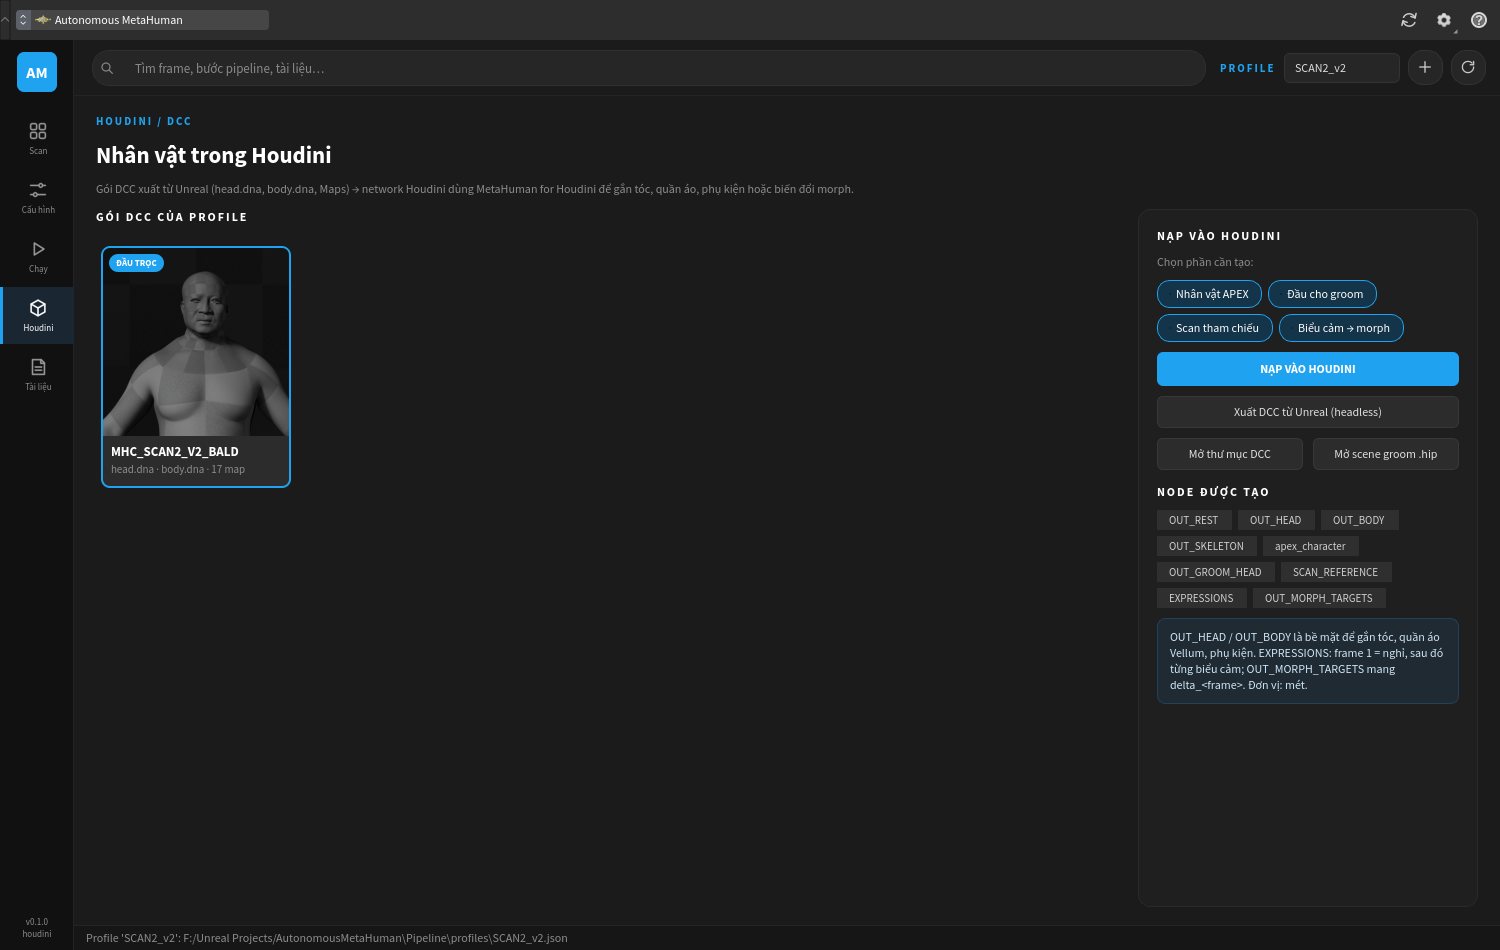
Task: Click the search magnifier icon
Action: [108, 68]
